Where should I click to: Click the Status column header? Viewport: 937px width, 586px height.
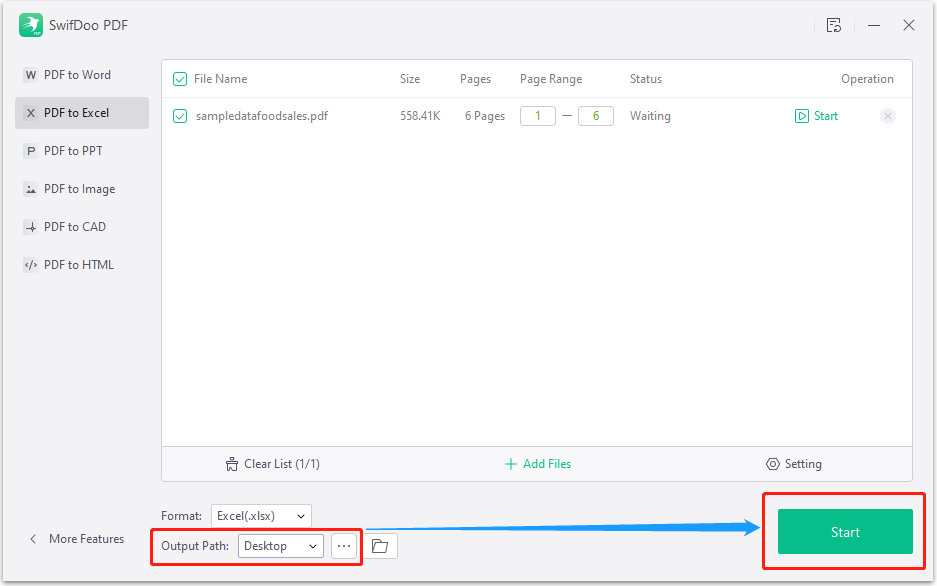646,79
